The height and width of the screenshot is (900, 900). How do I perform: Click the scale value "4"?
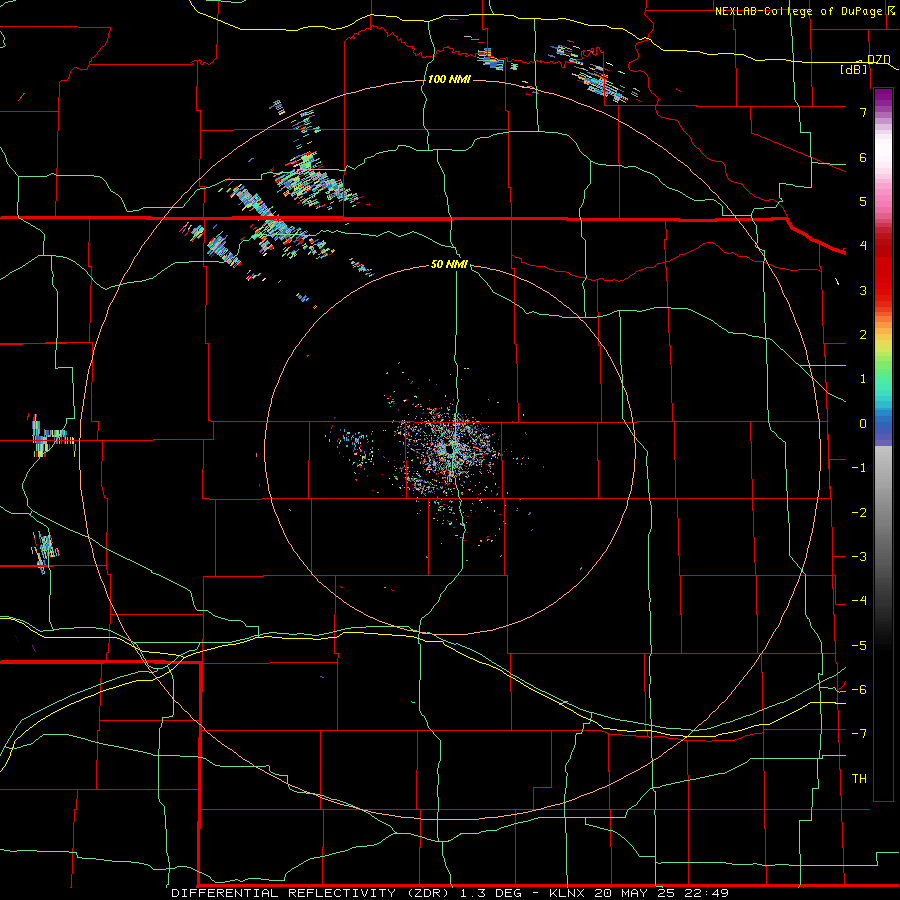pos(863,246)
